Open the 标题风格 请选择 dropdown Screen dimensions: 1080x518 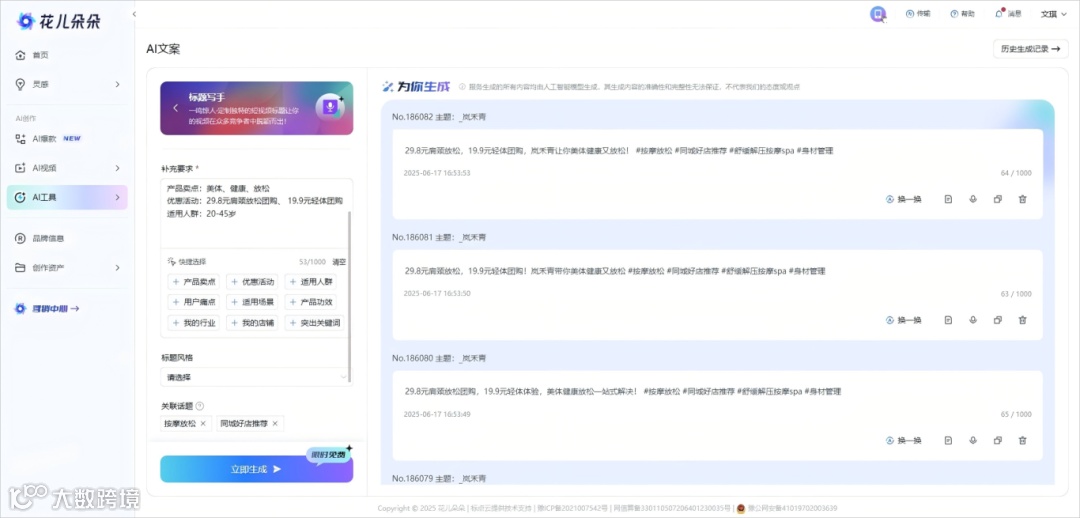(x=256, y=377)
